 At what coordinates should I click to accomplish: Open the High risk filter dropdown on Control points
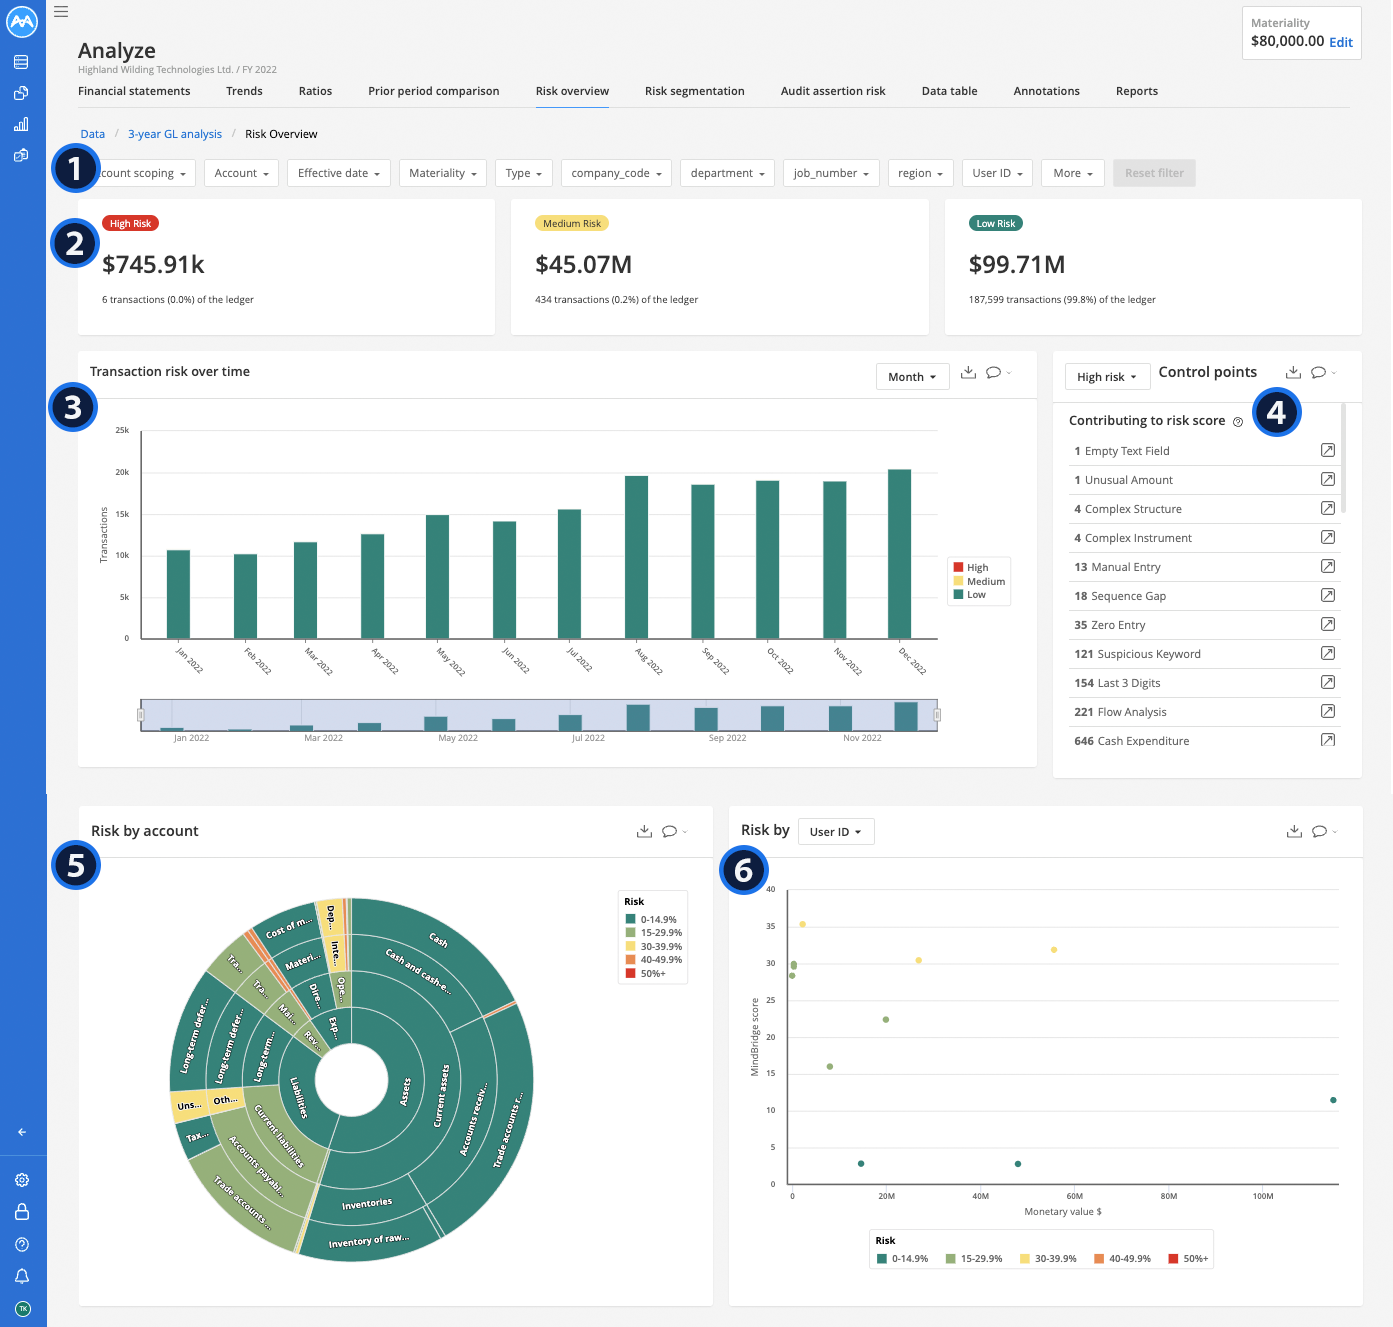tap(1106, 376)
